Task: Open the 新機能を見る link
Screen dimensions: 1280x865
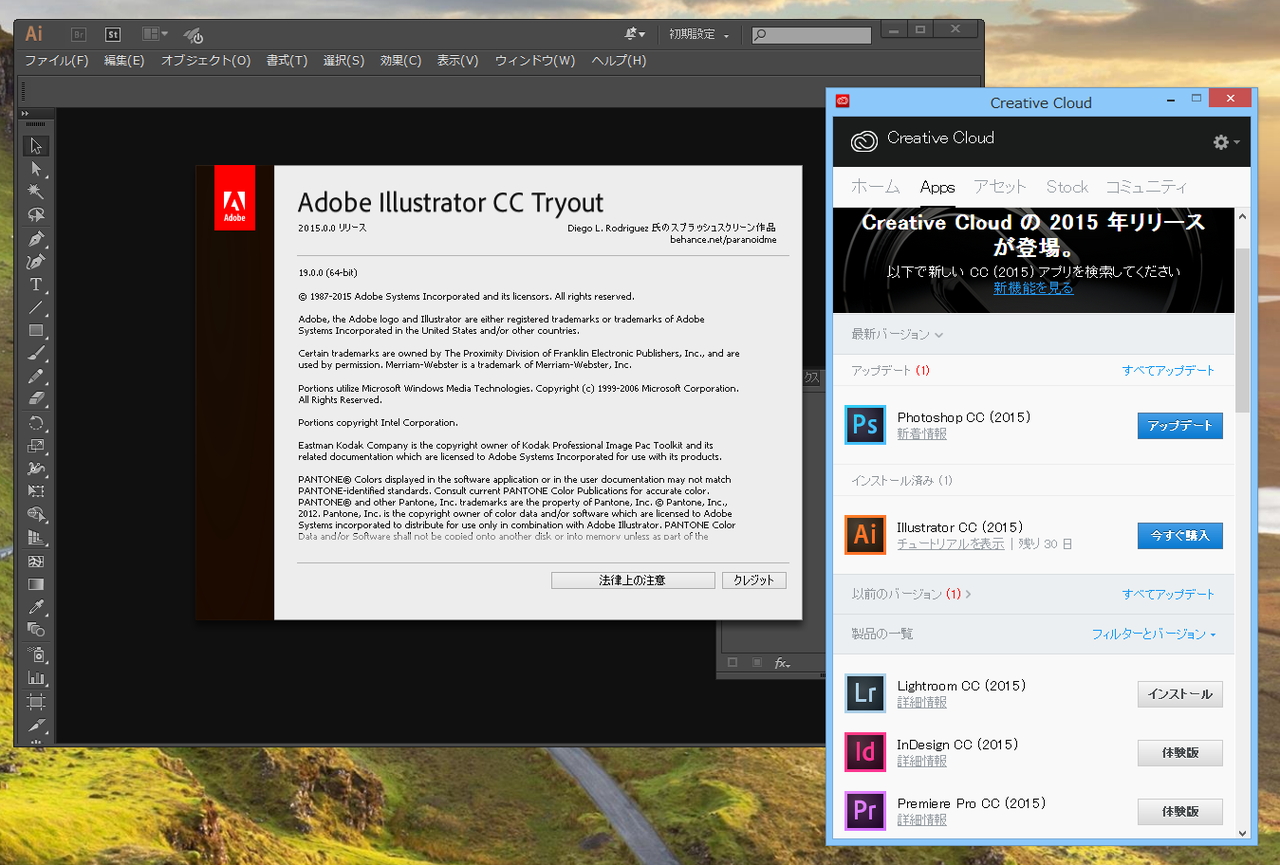Action: [x=1033, y=288]
